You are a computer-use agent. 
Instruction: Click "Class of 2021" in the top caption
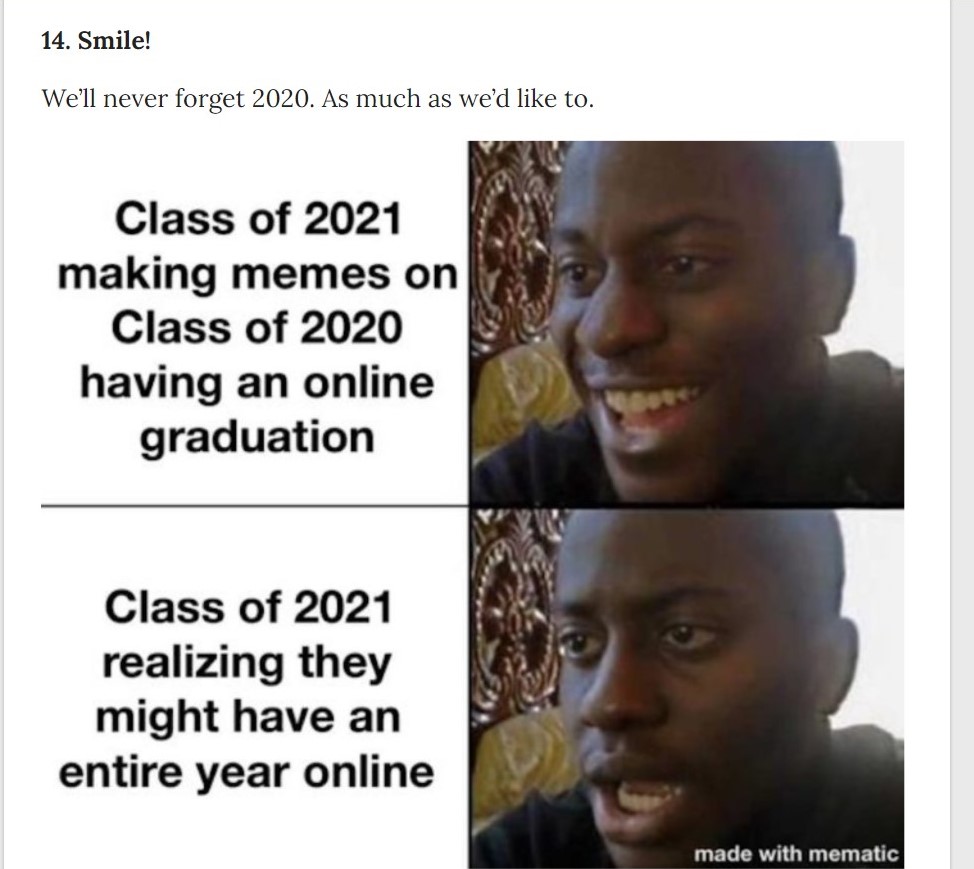pyautogui.click(x=257, y=219)
